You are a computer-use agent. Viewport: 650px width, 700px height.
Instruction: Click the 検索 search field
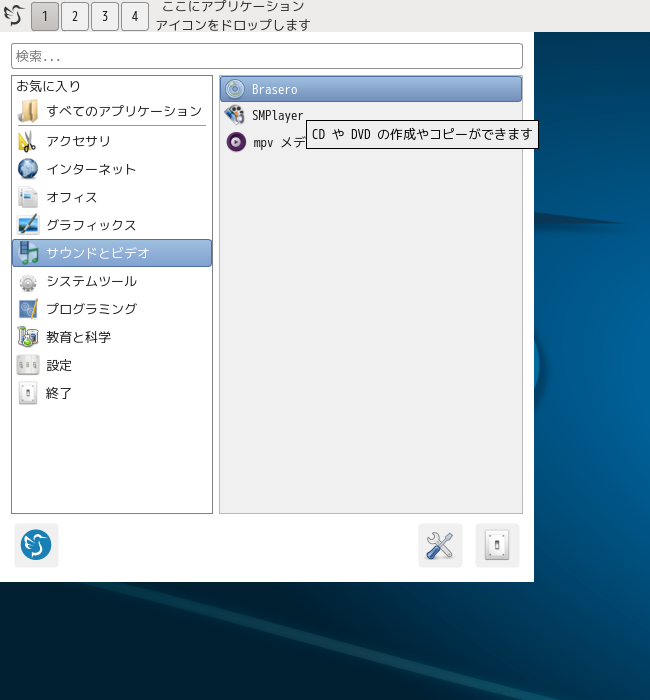tap(267, 56)
